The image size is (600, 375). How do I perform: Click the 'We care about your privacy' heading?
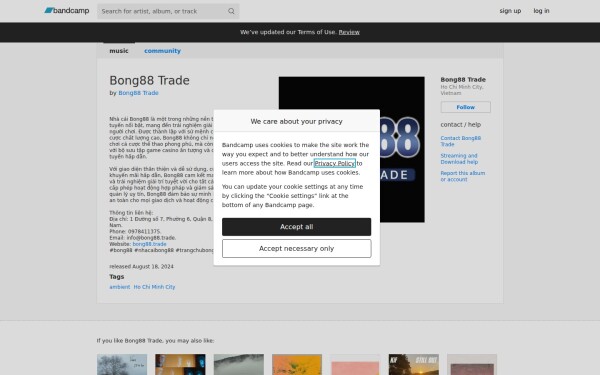[x=297, y=121]
